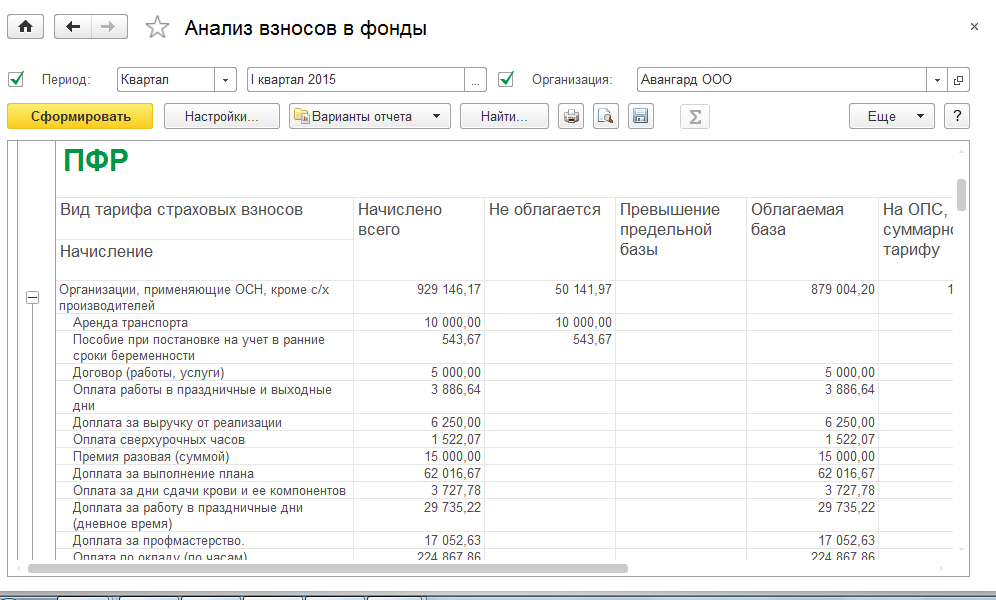Print the report with printer icon
996x600 pixels.
(571, 117)
